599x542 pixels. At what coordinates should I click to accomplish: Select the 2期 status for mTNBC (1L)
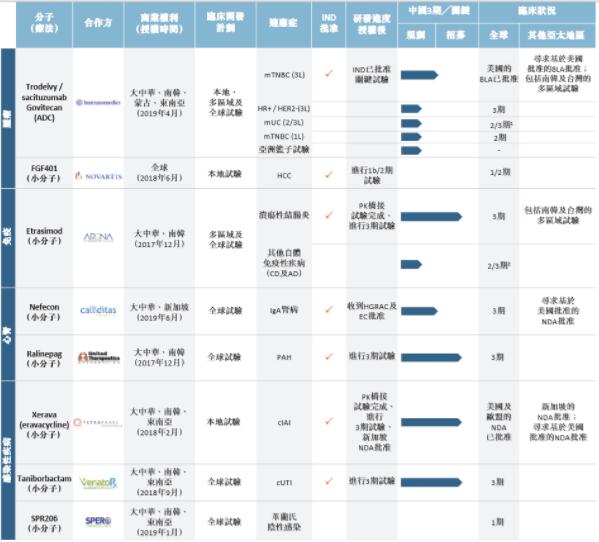pyautogui.click(x=500, y=138)
